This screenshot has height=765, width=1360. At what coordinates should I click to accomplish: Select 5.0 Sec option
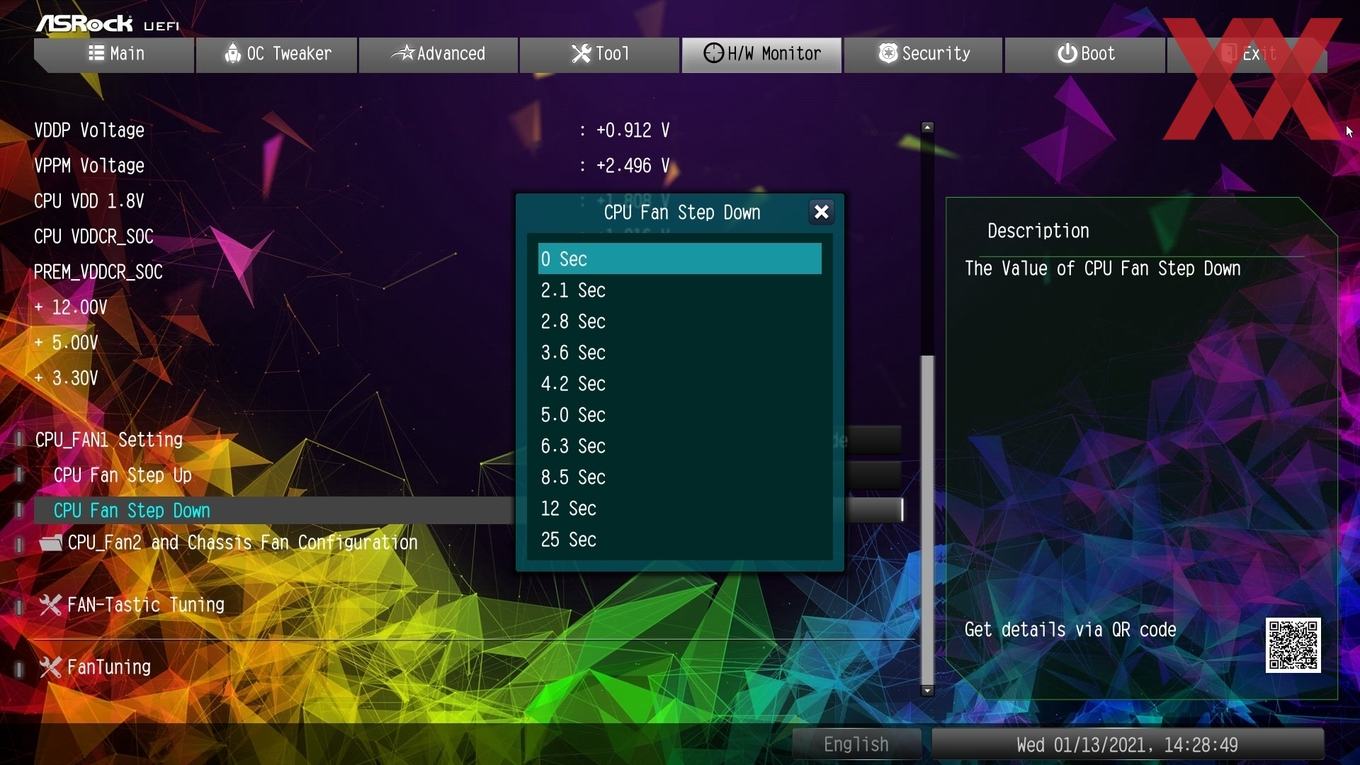[x=680, y=415]
